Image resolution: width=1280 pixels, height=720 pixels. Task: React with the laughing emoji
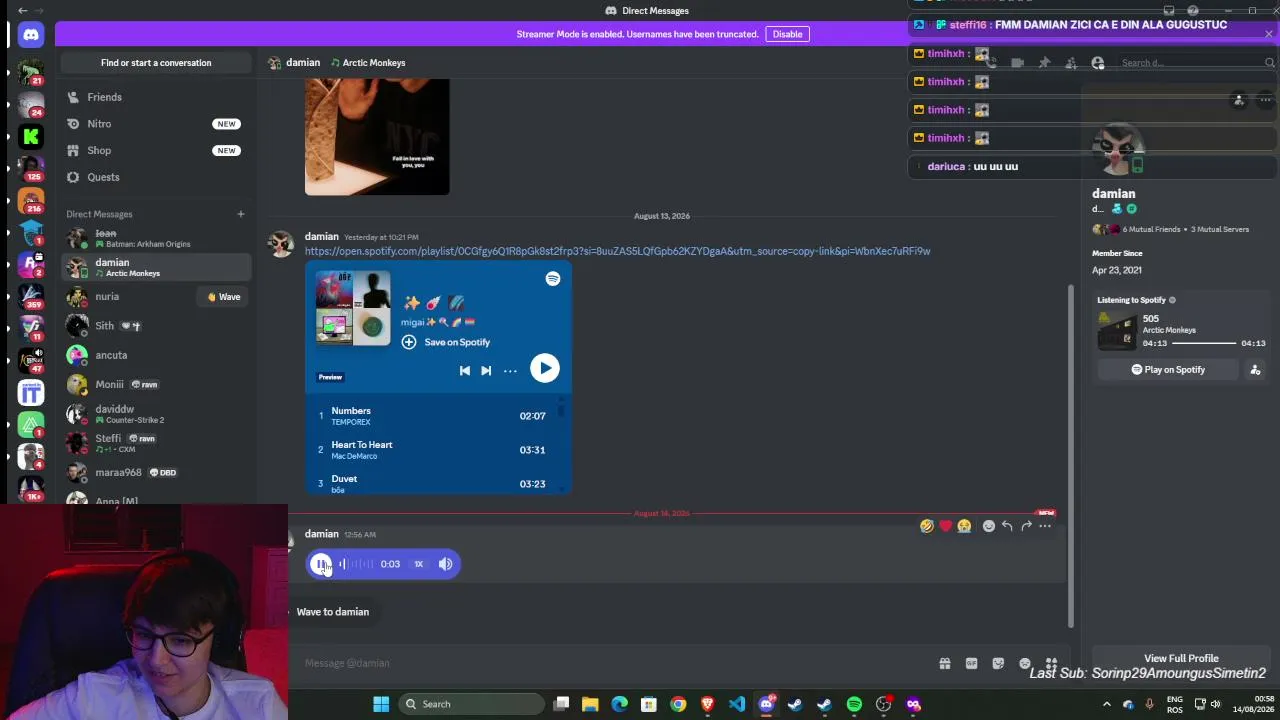click(927, 526)
